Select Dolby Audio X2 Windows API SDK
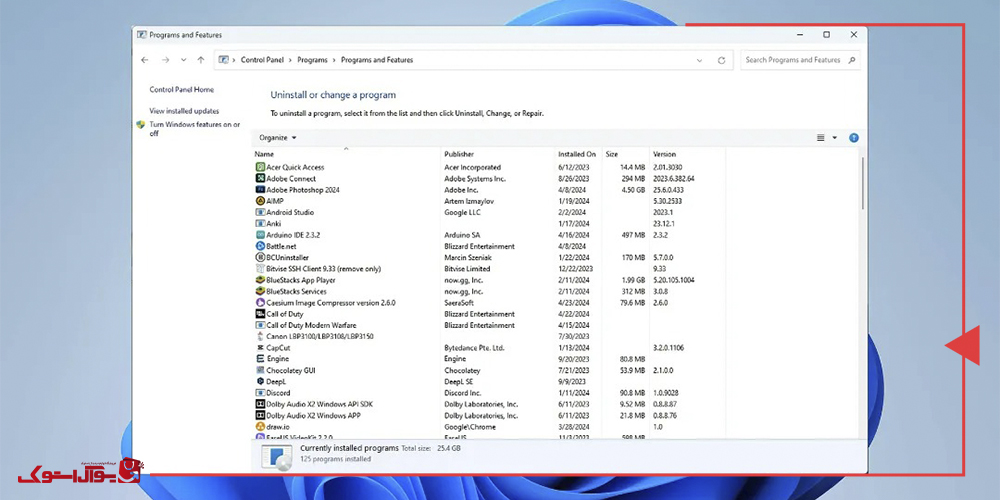Screen dimensions: 1000x500 (489, 404)
